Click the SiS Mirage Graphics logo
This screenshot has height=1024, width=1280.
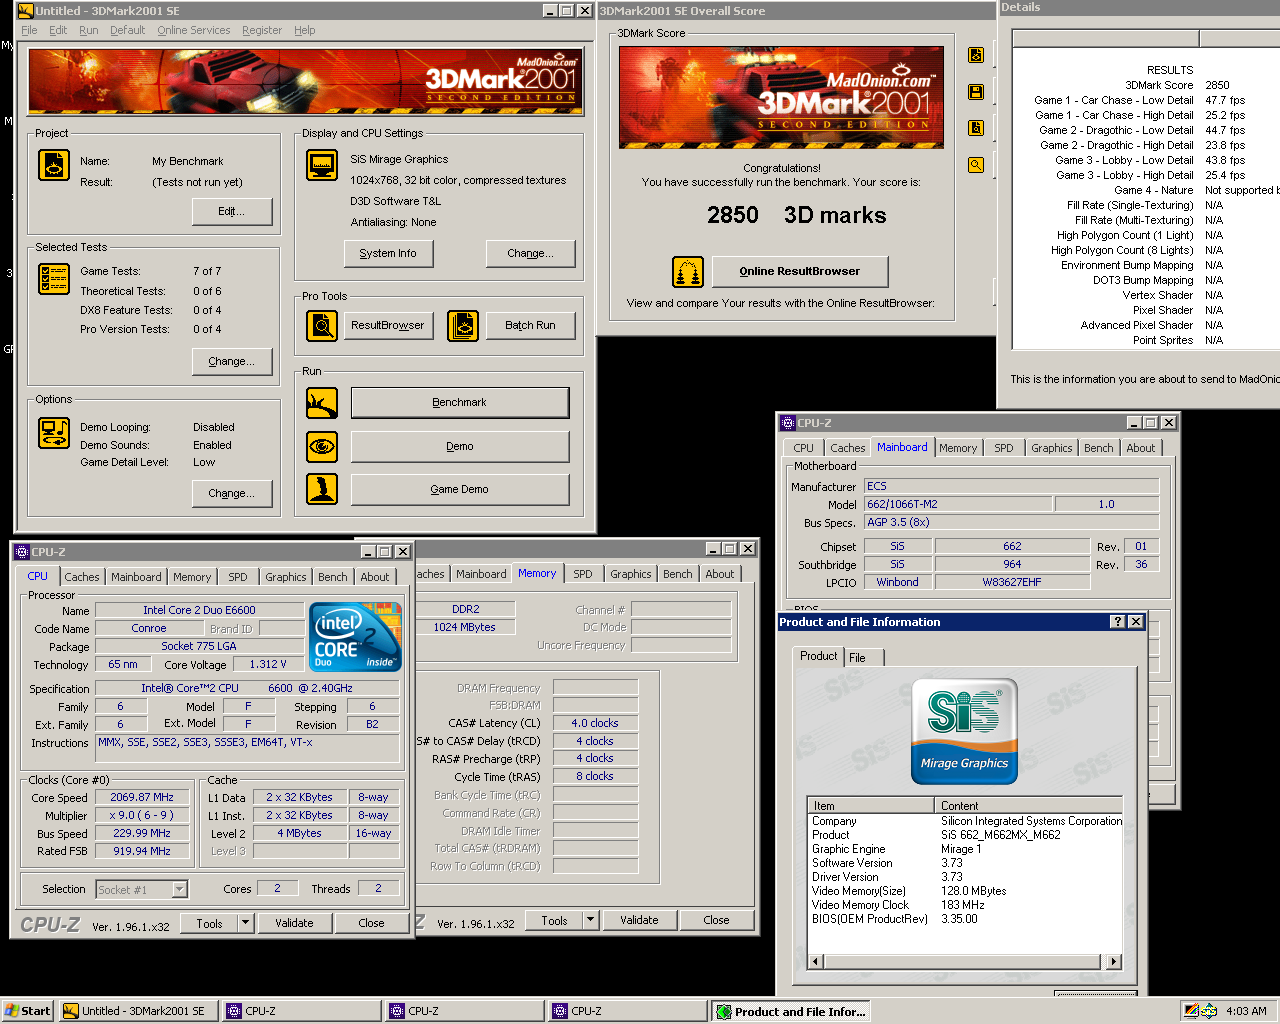point(964,731)
